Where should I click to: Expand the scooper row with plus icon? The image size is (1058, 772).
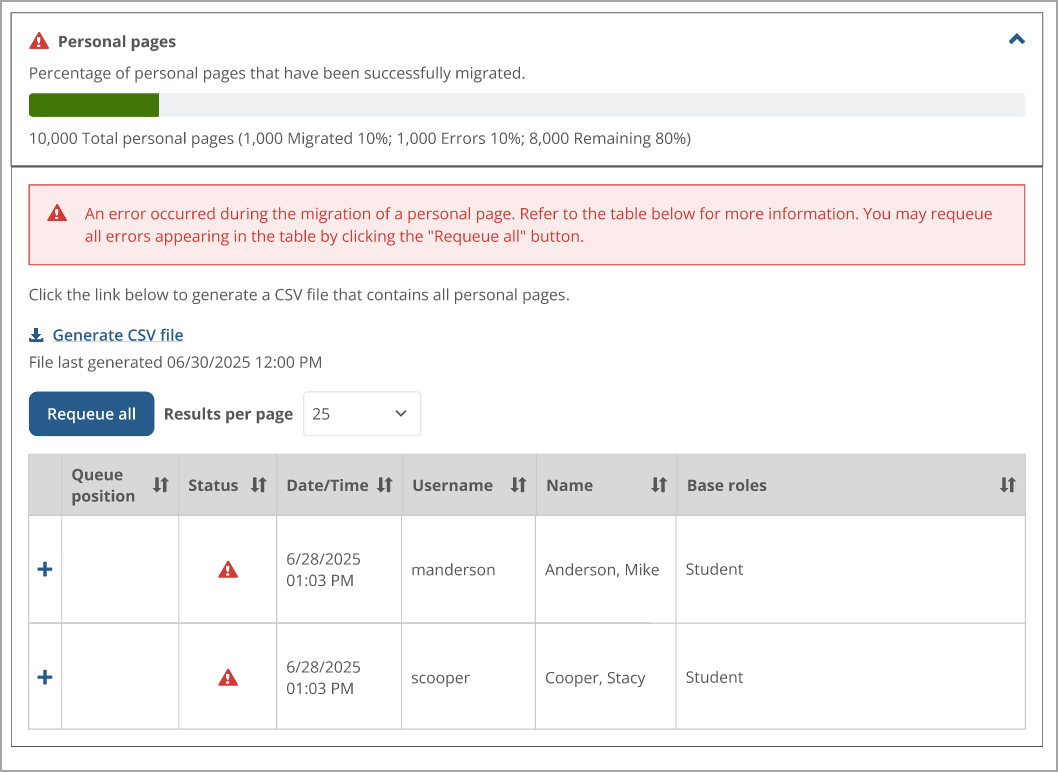[x=45, y=677]
